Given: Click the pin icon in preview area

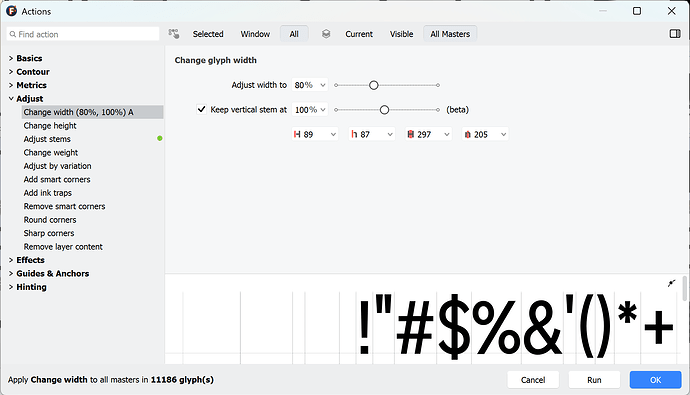Looking at the screenshot, I should (x=671, y=283).
